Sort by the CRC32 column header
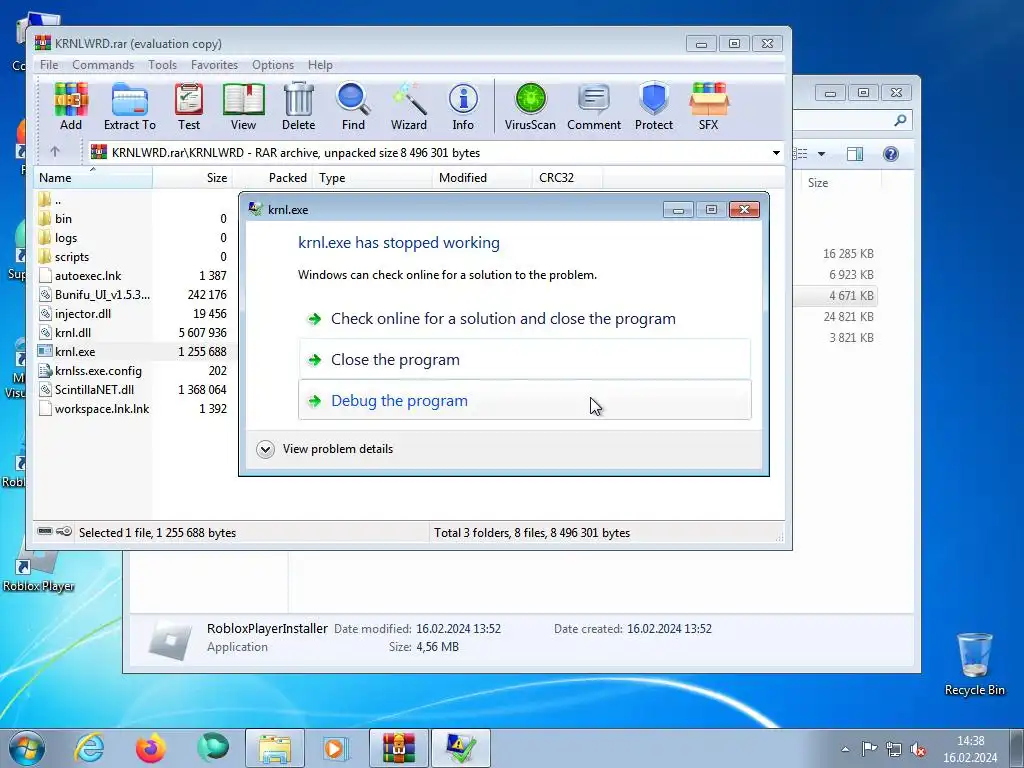 pyautogui.click(x=568, y=178)
